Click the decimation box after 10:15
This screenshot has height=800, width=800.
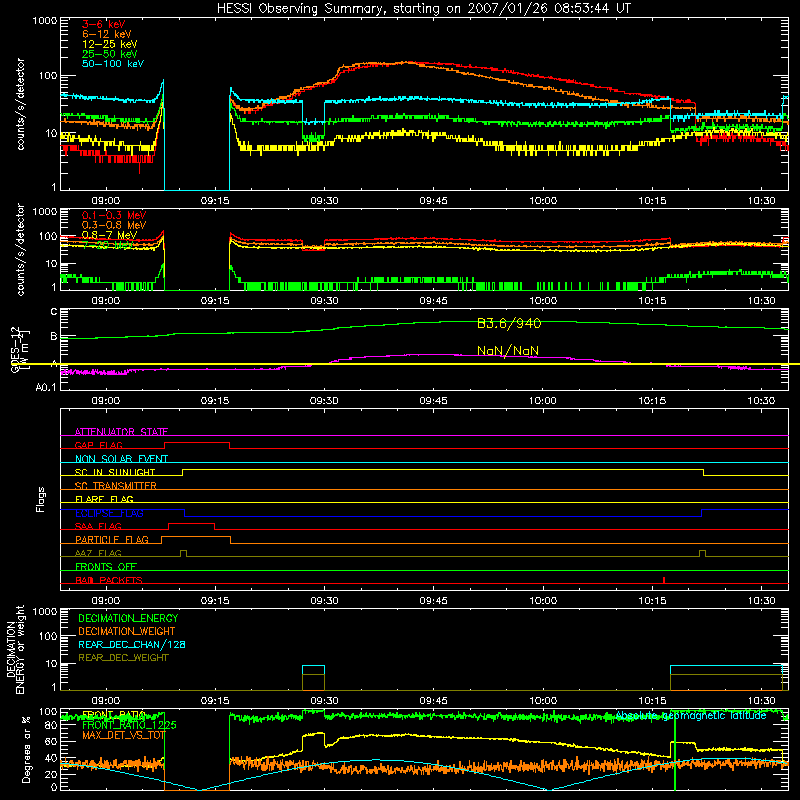pos(726,678)
